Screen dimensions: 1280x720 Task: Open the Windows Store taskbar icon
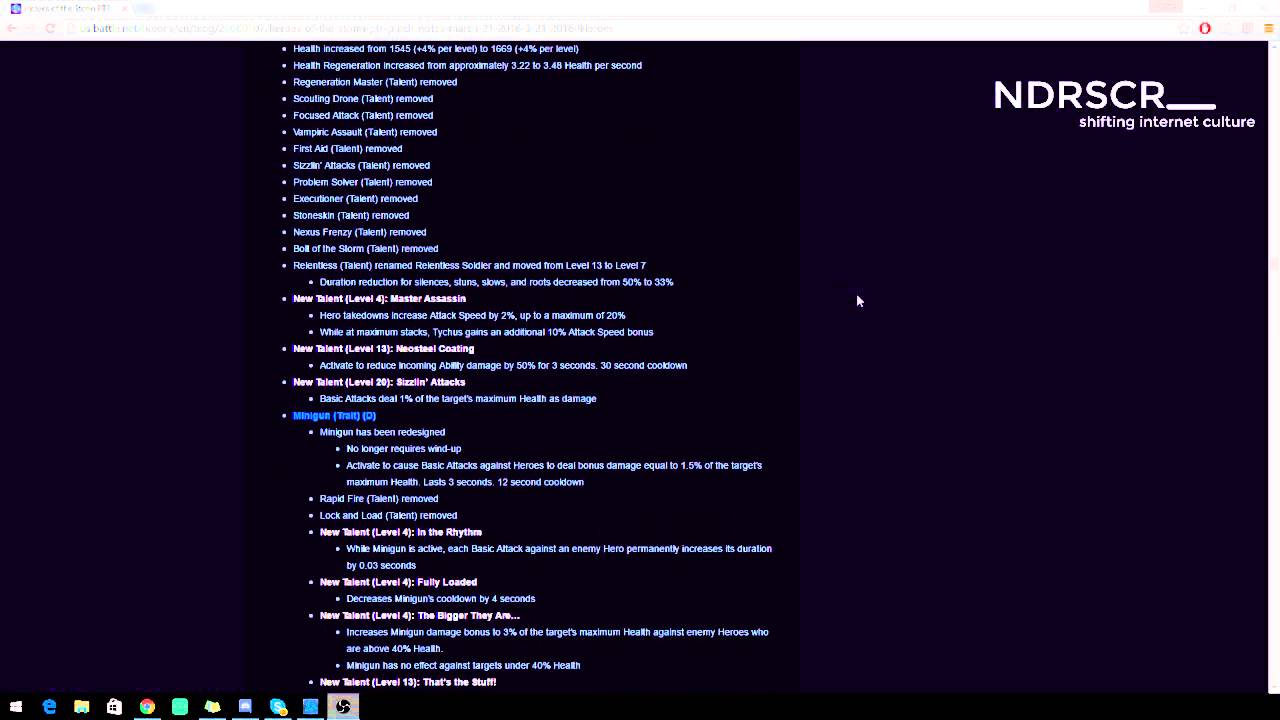point(114,707)
